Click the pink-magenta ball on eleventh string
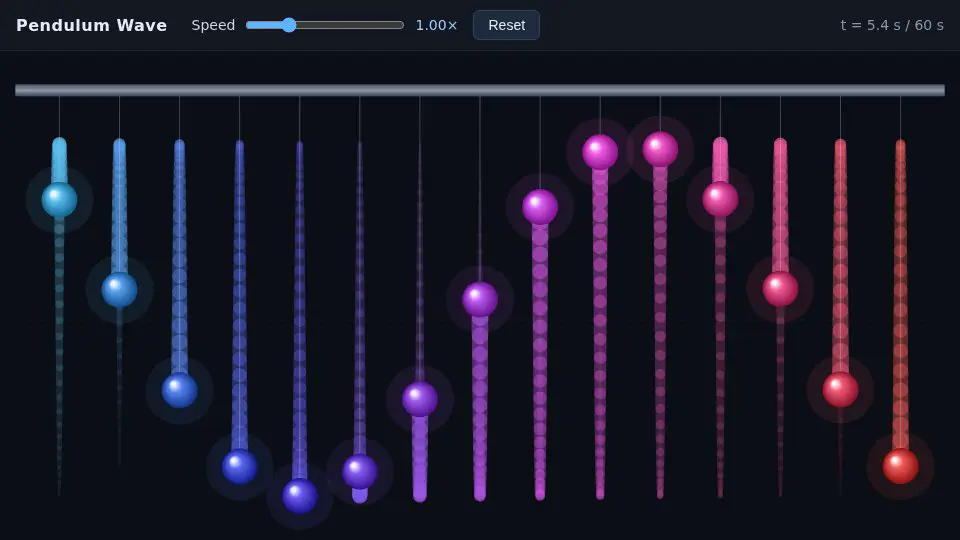960x540 pixels. coord(660,149)
